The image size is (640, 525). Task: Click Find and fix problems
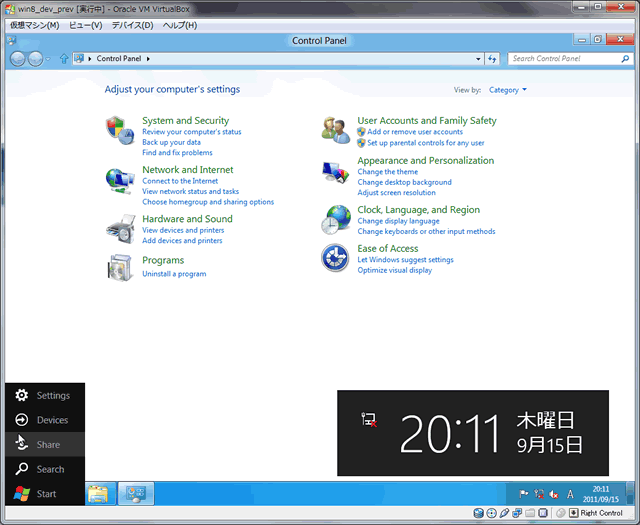pyautogui.click(x=177, y=153)
